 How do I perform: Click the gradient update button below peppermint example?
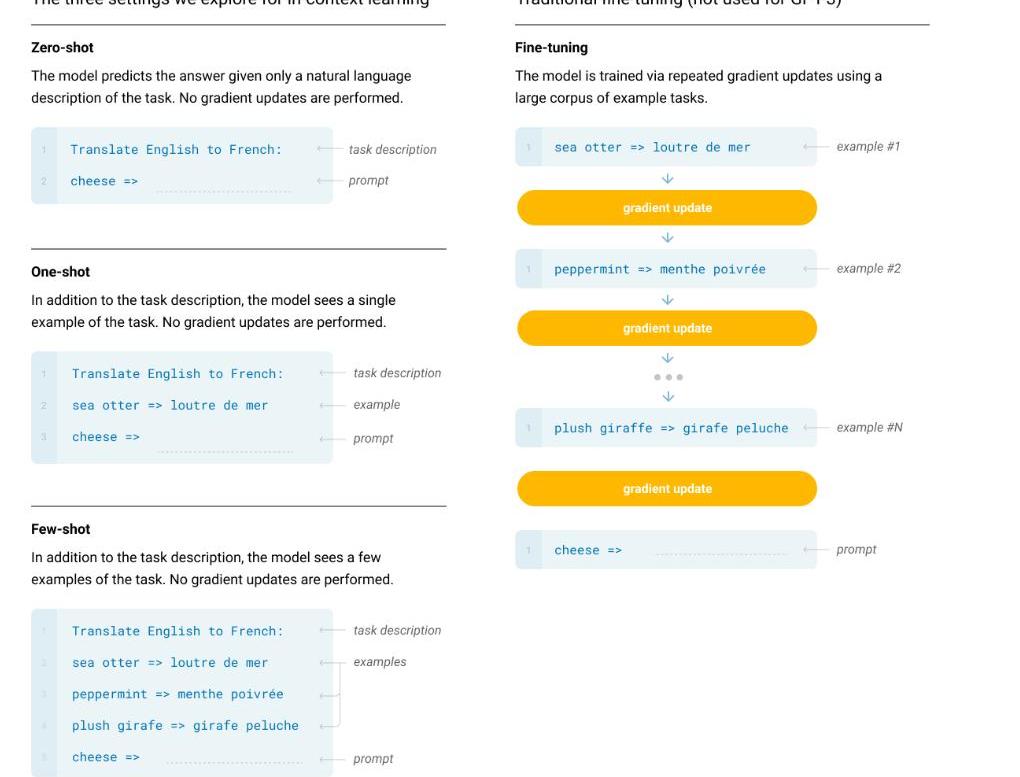(667, 328)
